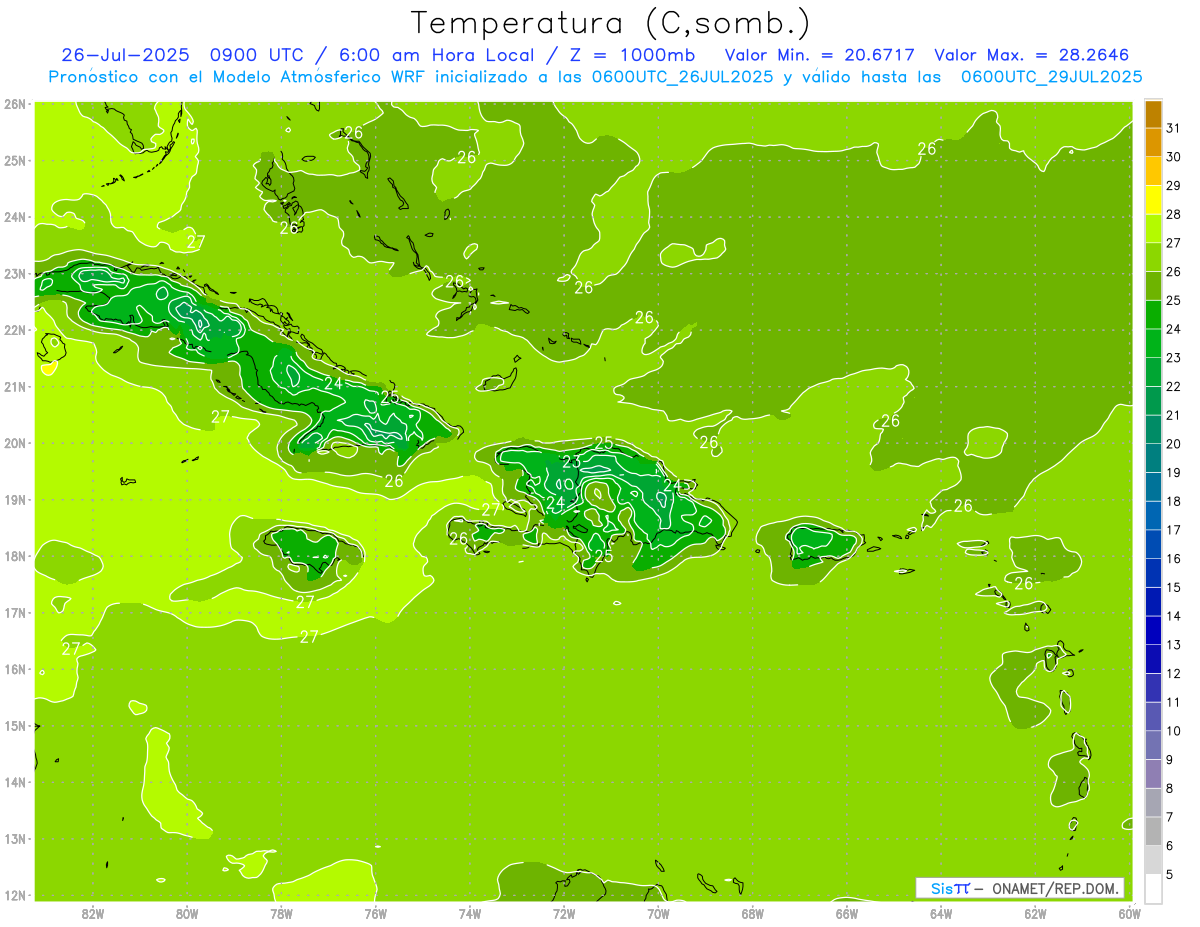Click the '60W' longitude axis label
Viewport: 1200px width, 927px height.
(x=1129, y=913)
